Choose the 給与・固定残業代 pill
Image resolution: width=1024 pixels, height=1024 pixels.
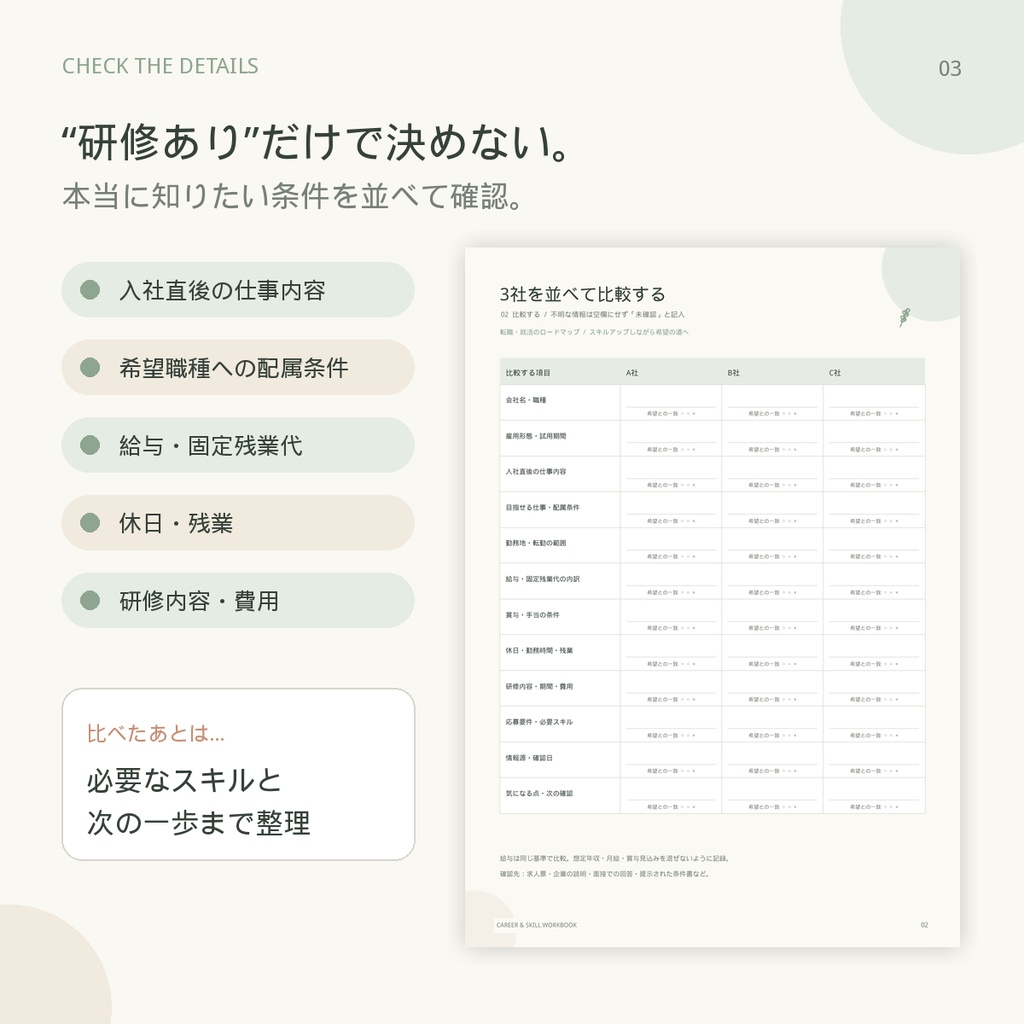(x=238, y=445)
